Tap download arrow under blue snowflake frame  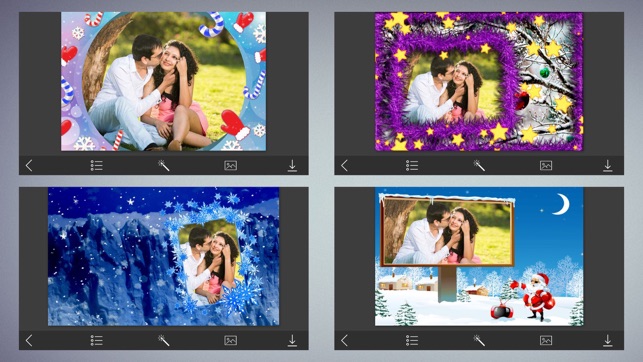point(292,340)
